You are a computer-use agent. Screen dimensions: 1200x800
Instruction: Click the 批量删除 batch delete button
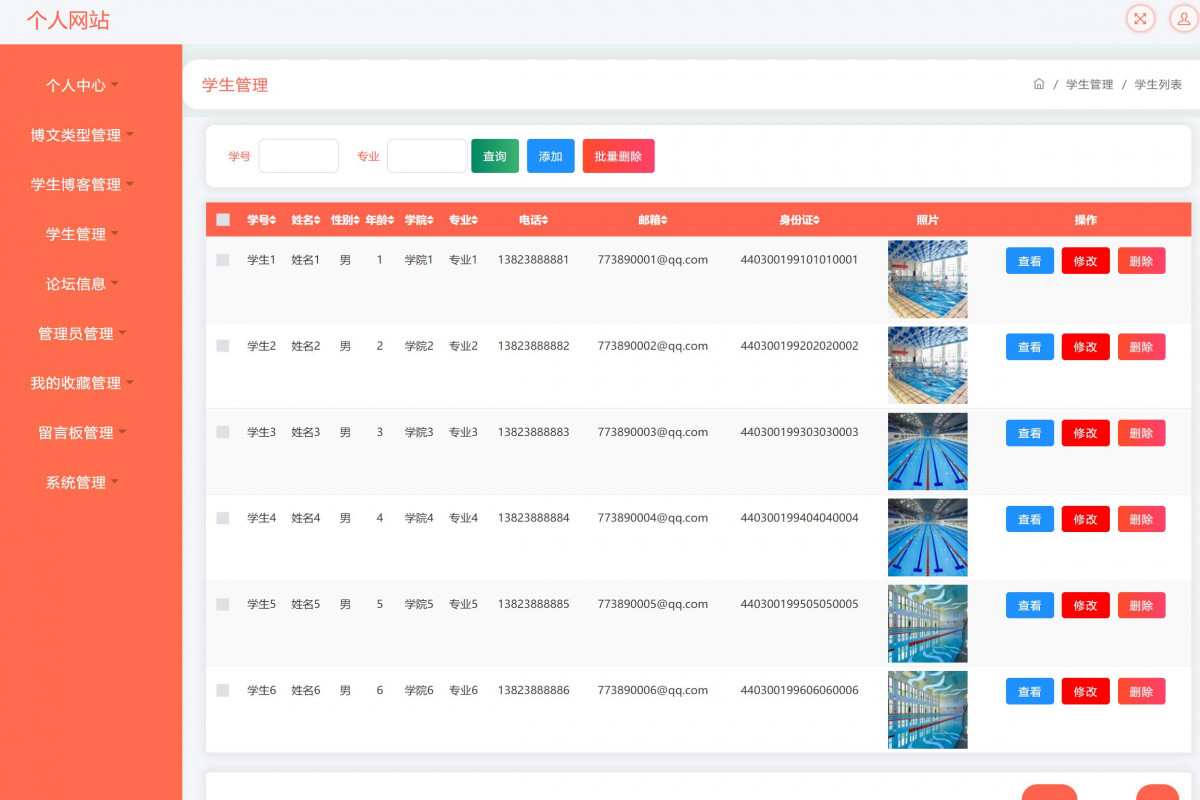(x=618, y=156)
